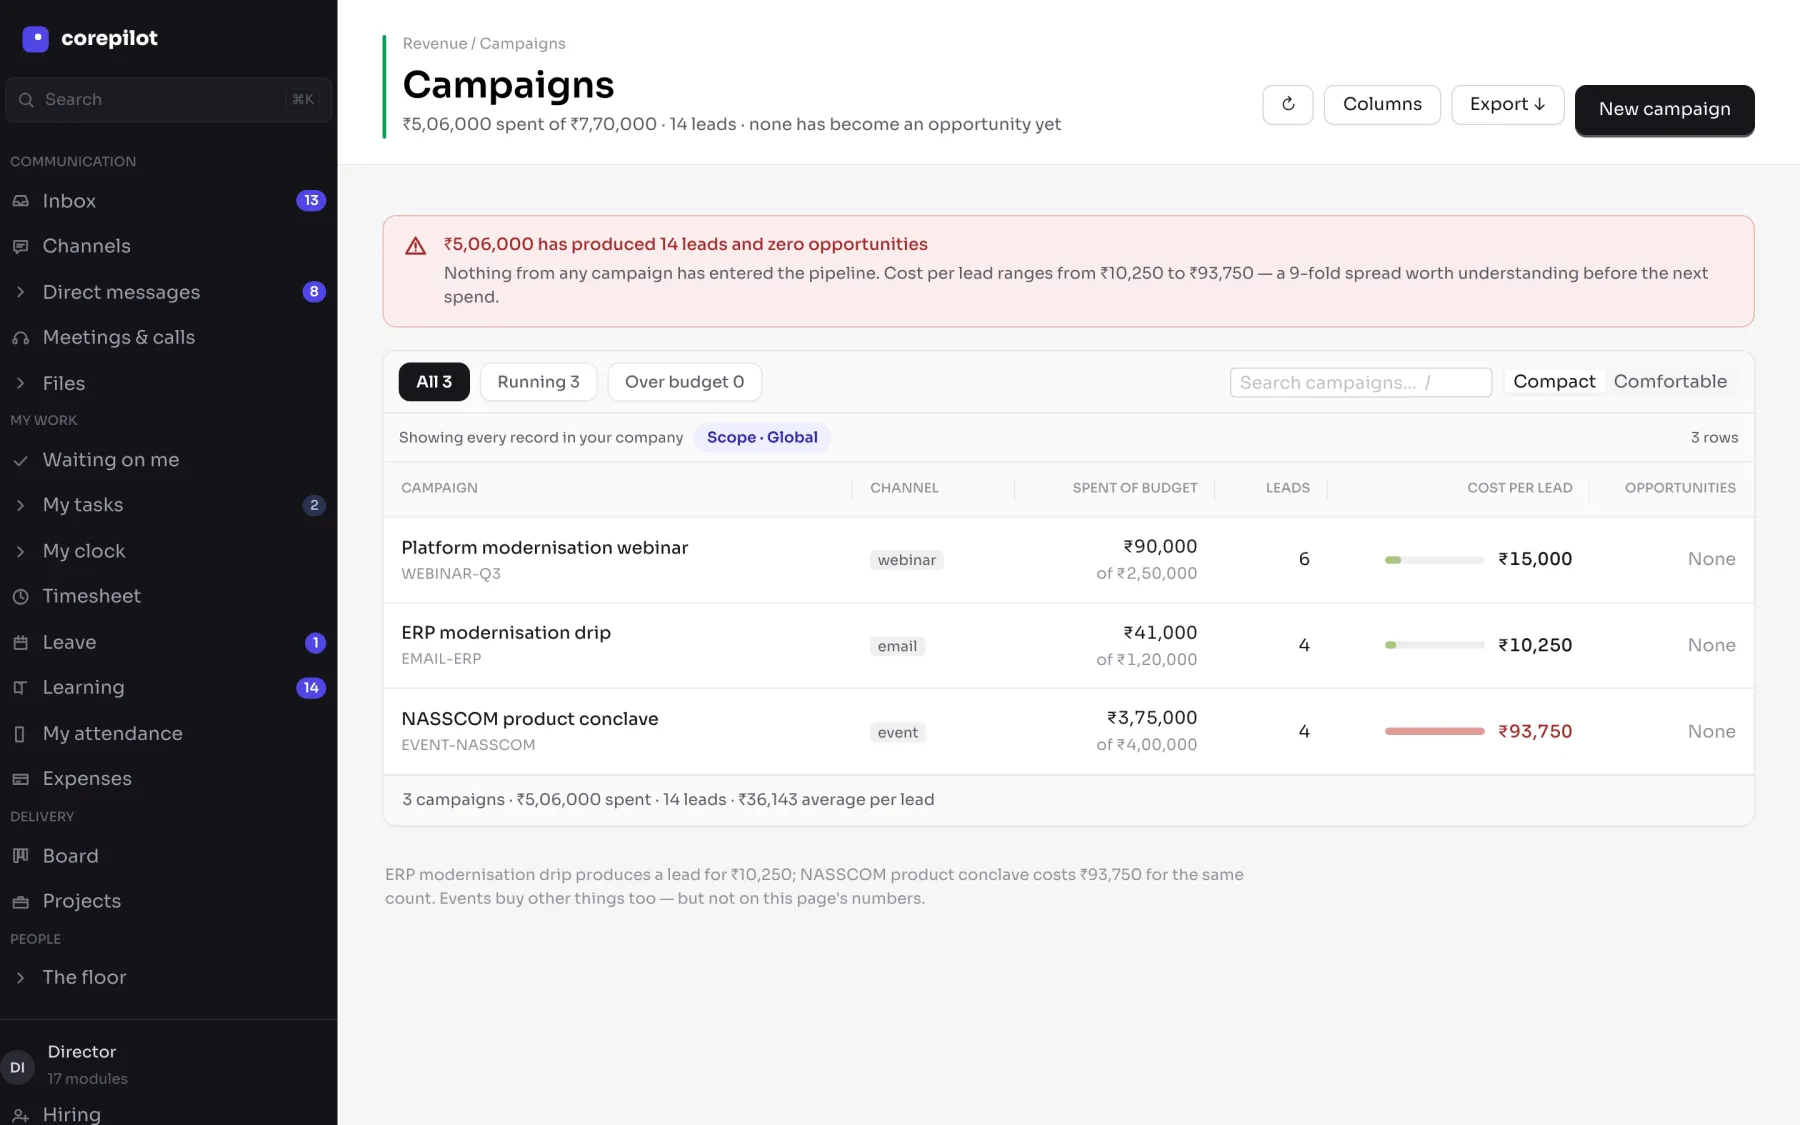
Task: Click the Inbox 13 unread badge
Action: click(311, 201)
